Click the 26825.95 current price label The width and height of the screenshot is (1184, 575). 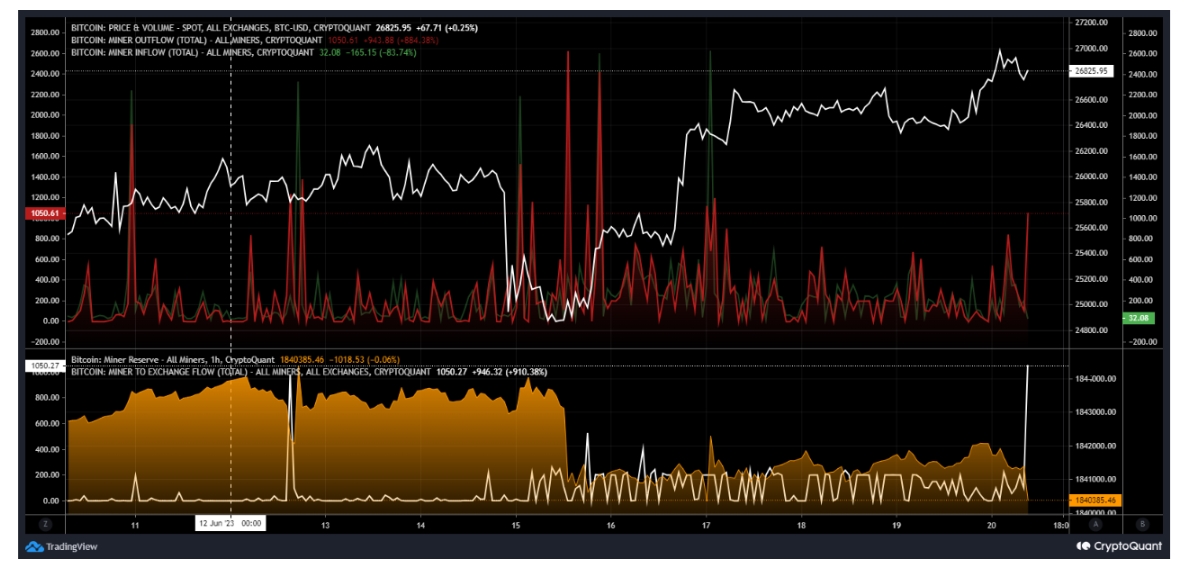(x=1091, y=71)
